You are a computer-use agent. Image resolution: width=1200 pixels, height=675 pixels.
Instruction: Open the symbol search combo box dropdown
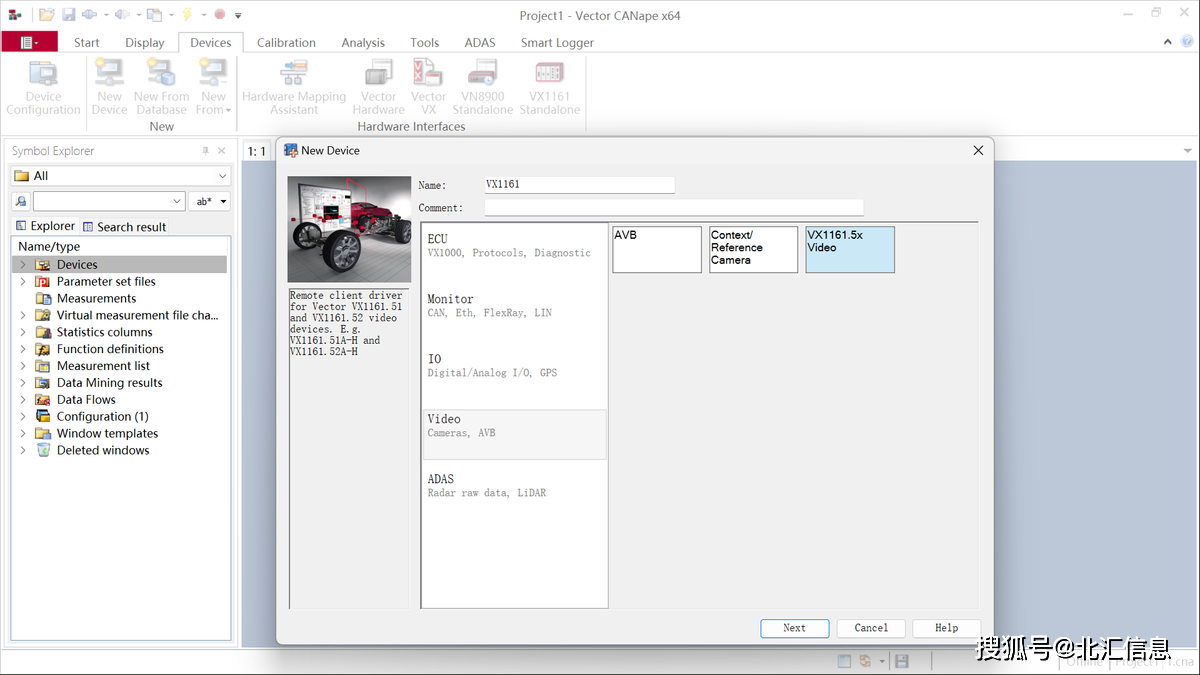[177, 201]
